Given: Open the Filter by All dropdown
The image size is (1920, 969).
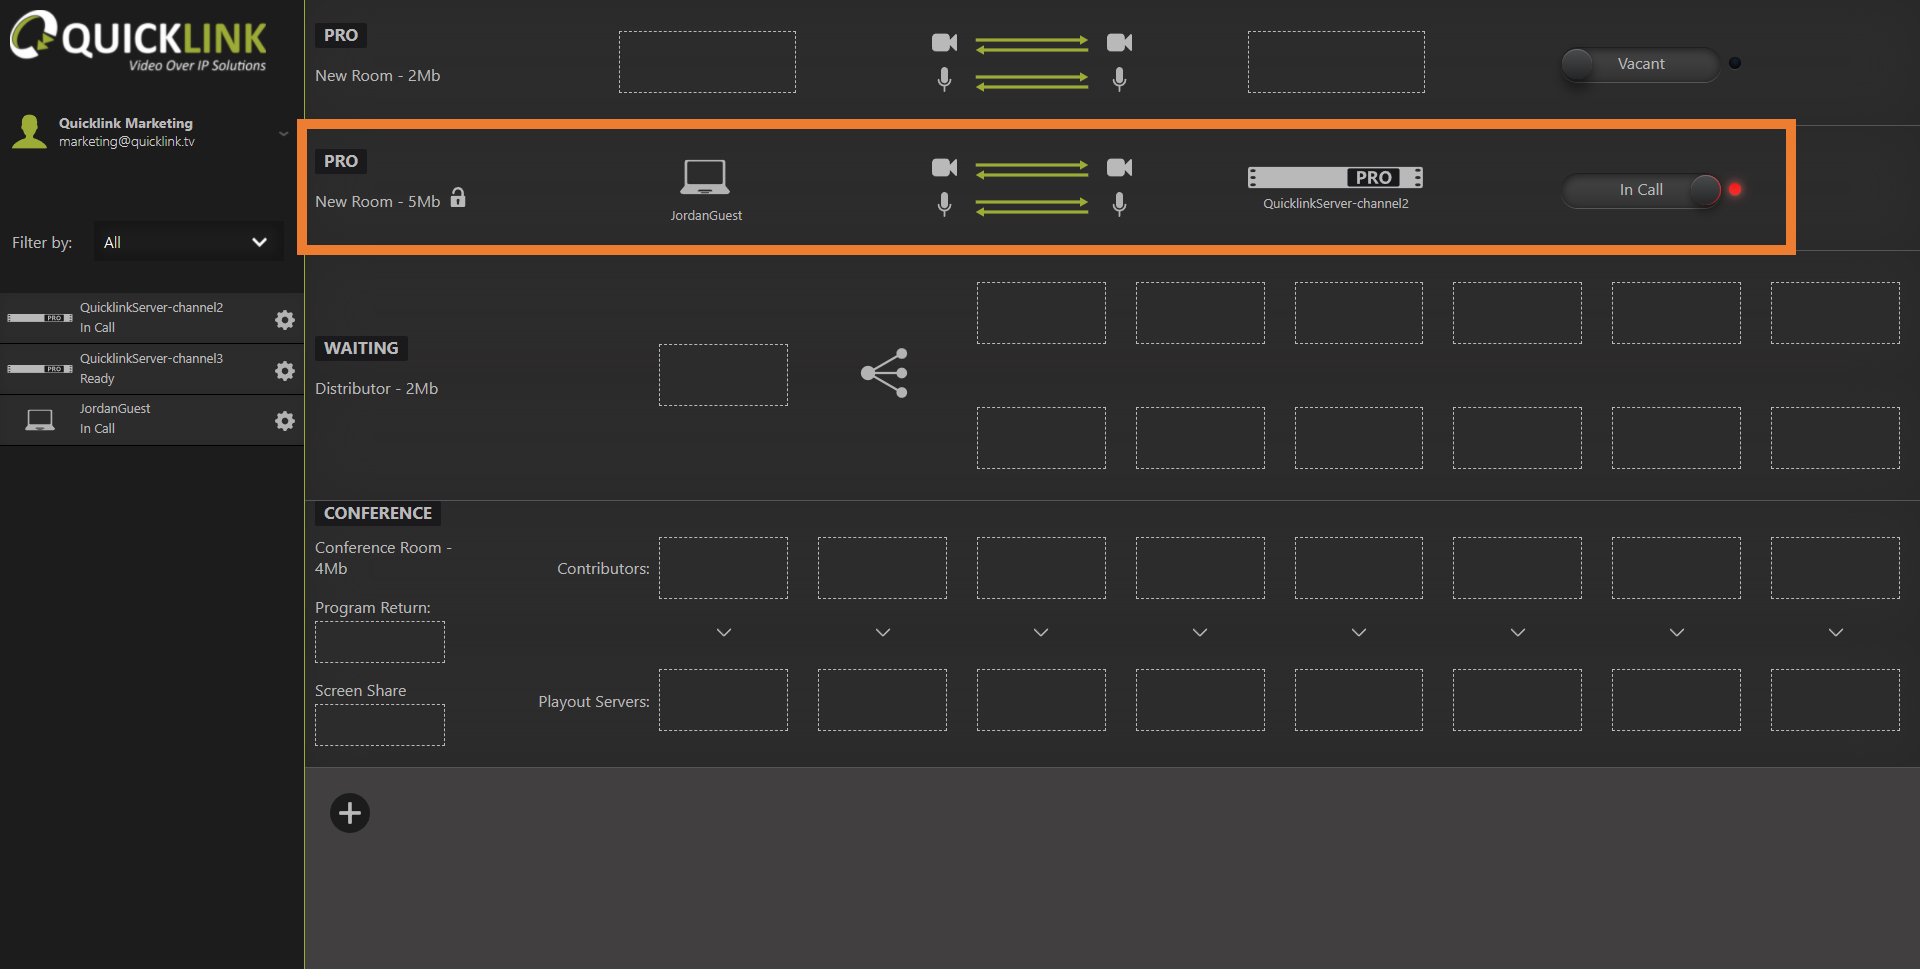Looking at the screenshot, I should 188,242.
